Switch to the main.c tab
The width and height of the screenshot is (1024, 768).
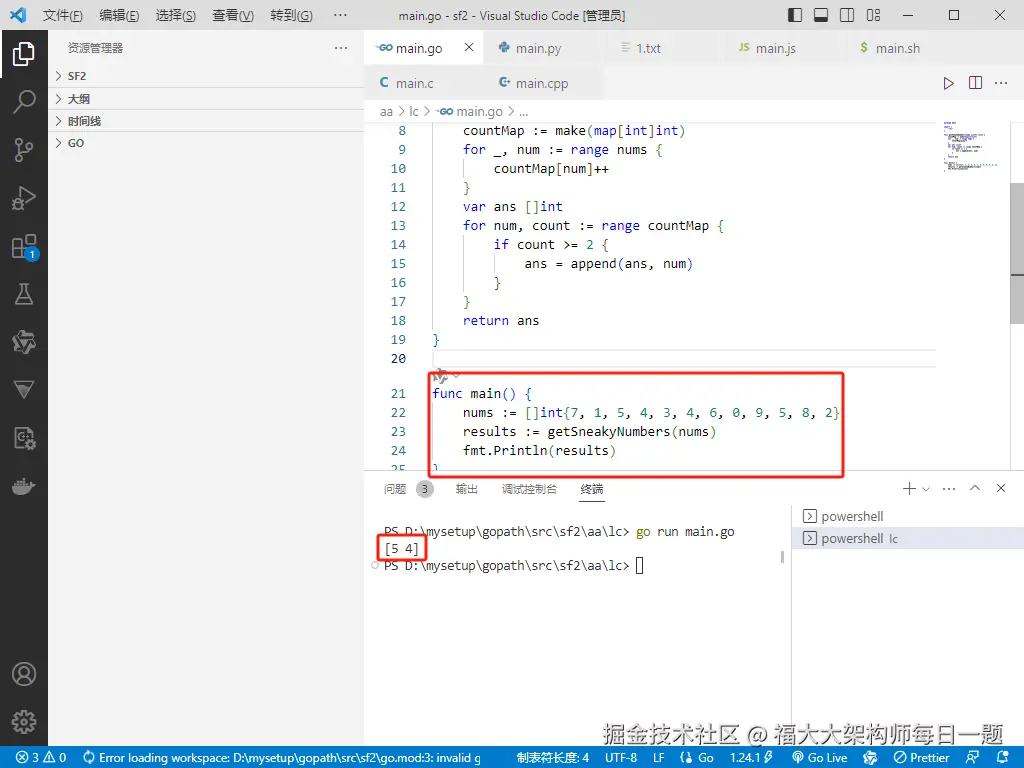coord(415,83)
